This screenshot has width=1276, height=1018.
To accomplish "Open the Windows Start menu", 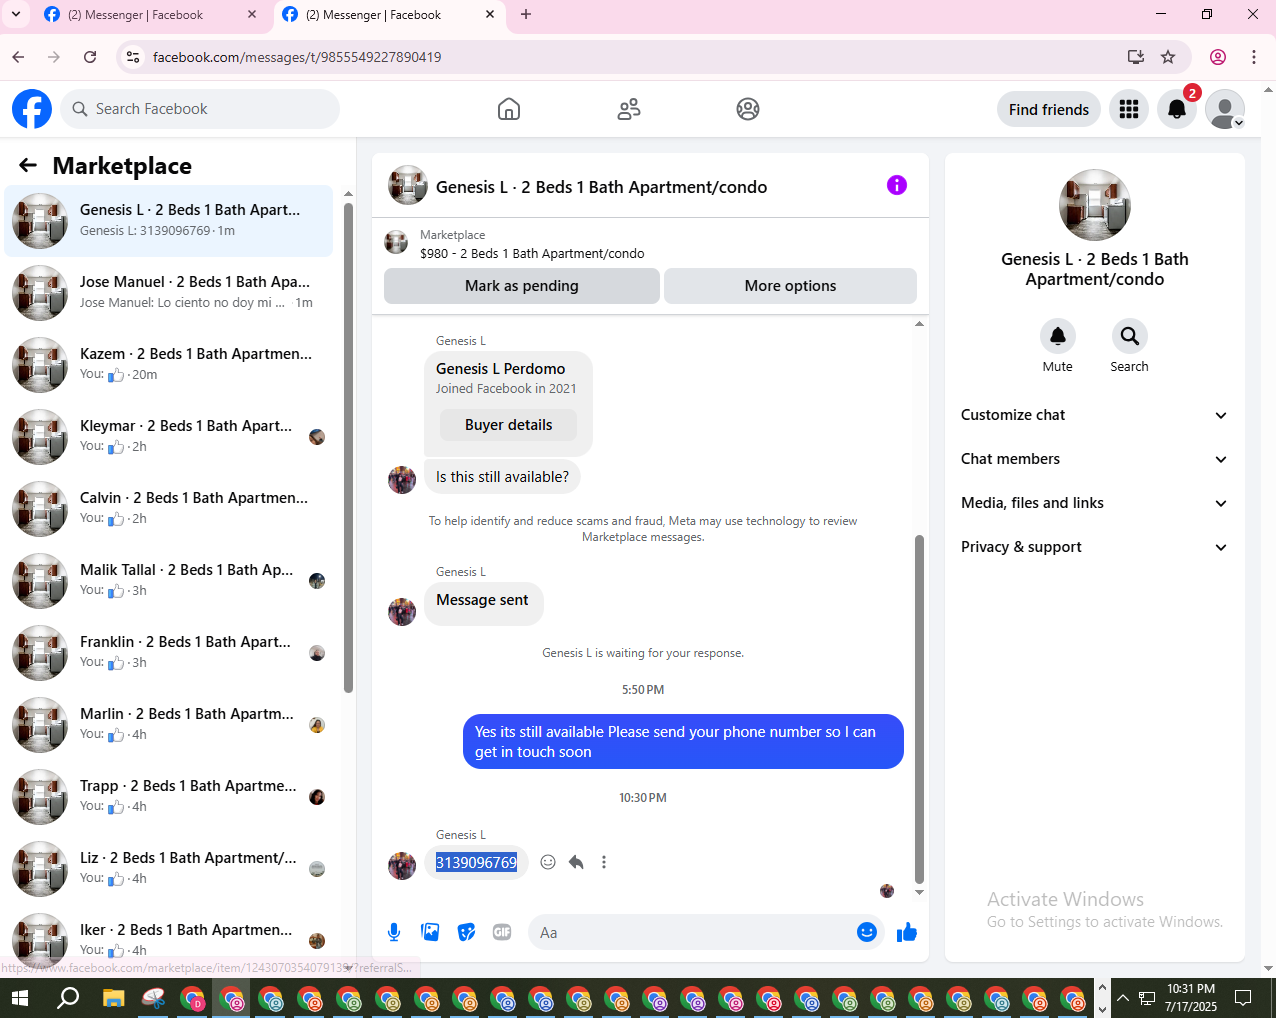I will click(20, 998).
